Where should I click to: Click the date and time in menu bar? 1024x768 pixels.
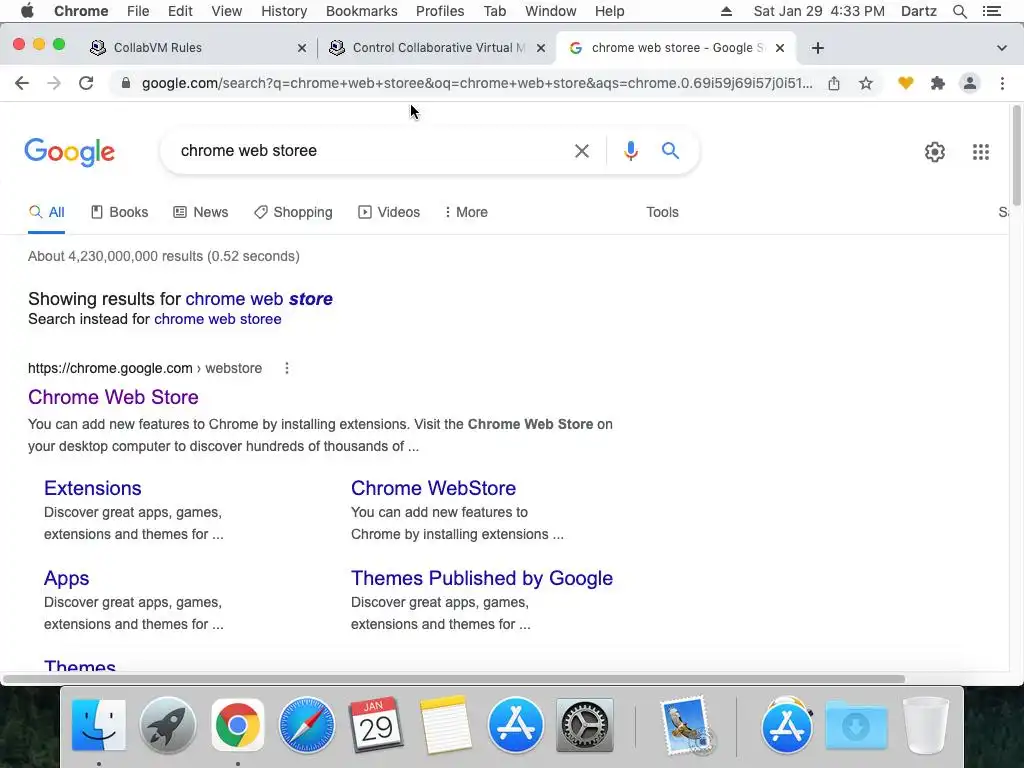tap(819, 11)
